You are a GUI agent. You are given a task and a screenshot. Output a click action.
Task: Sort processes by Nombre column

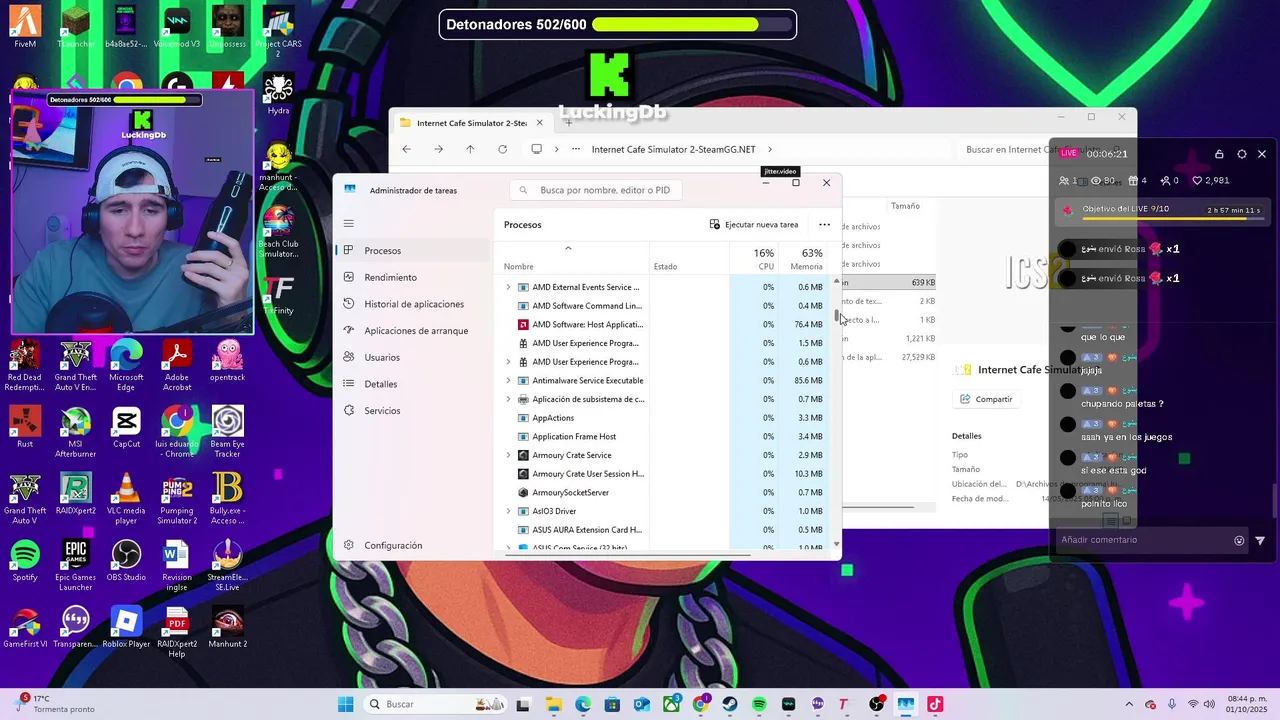[x=572, y=259]
